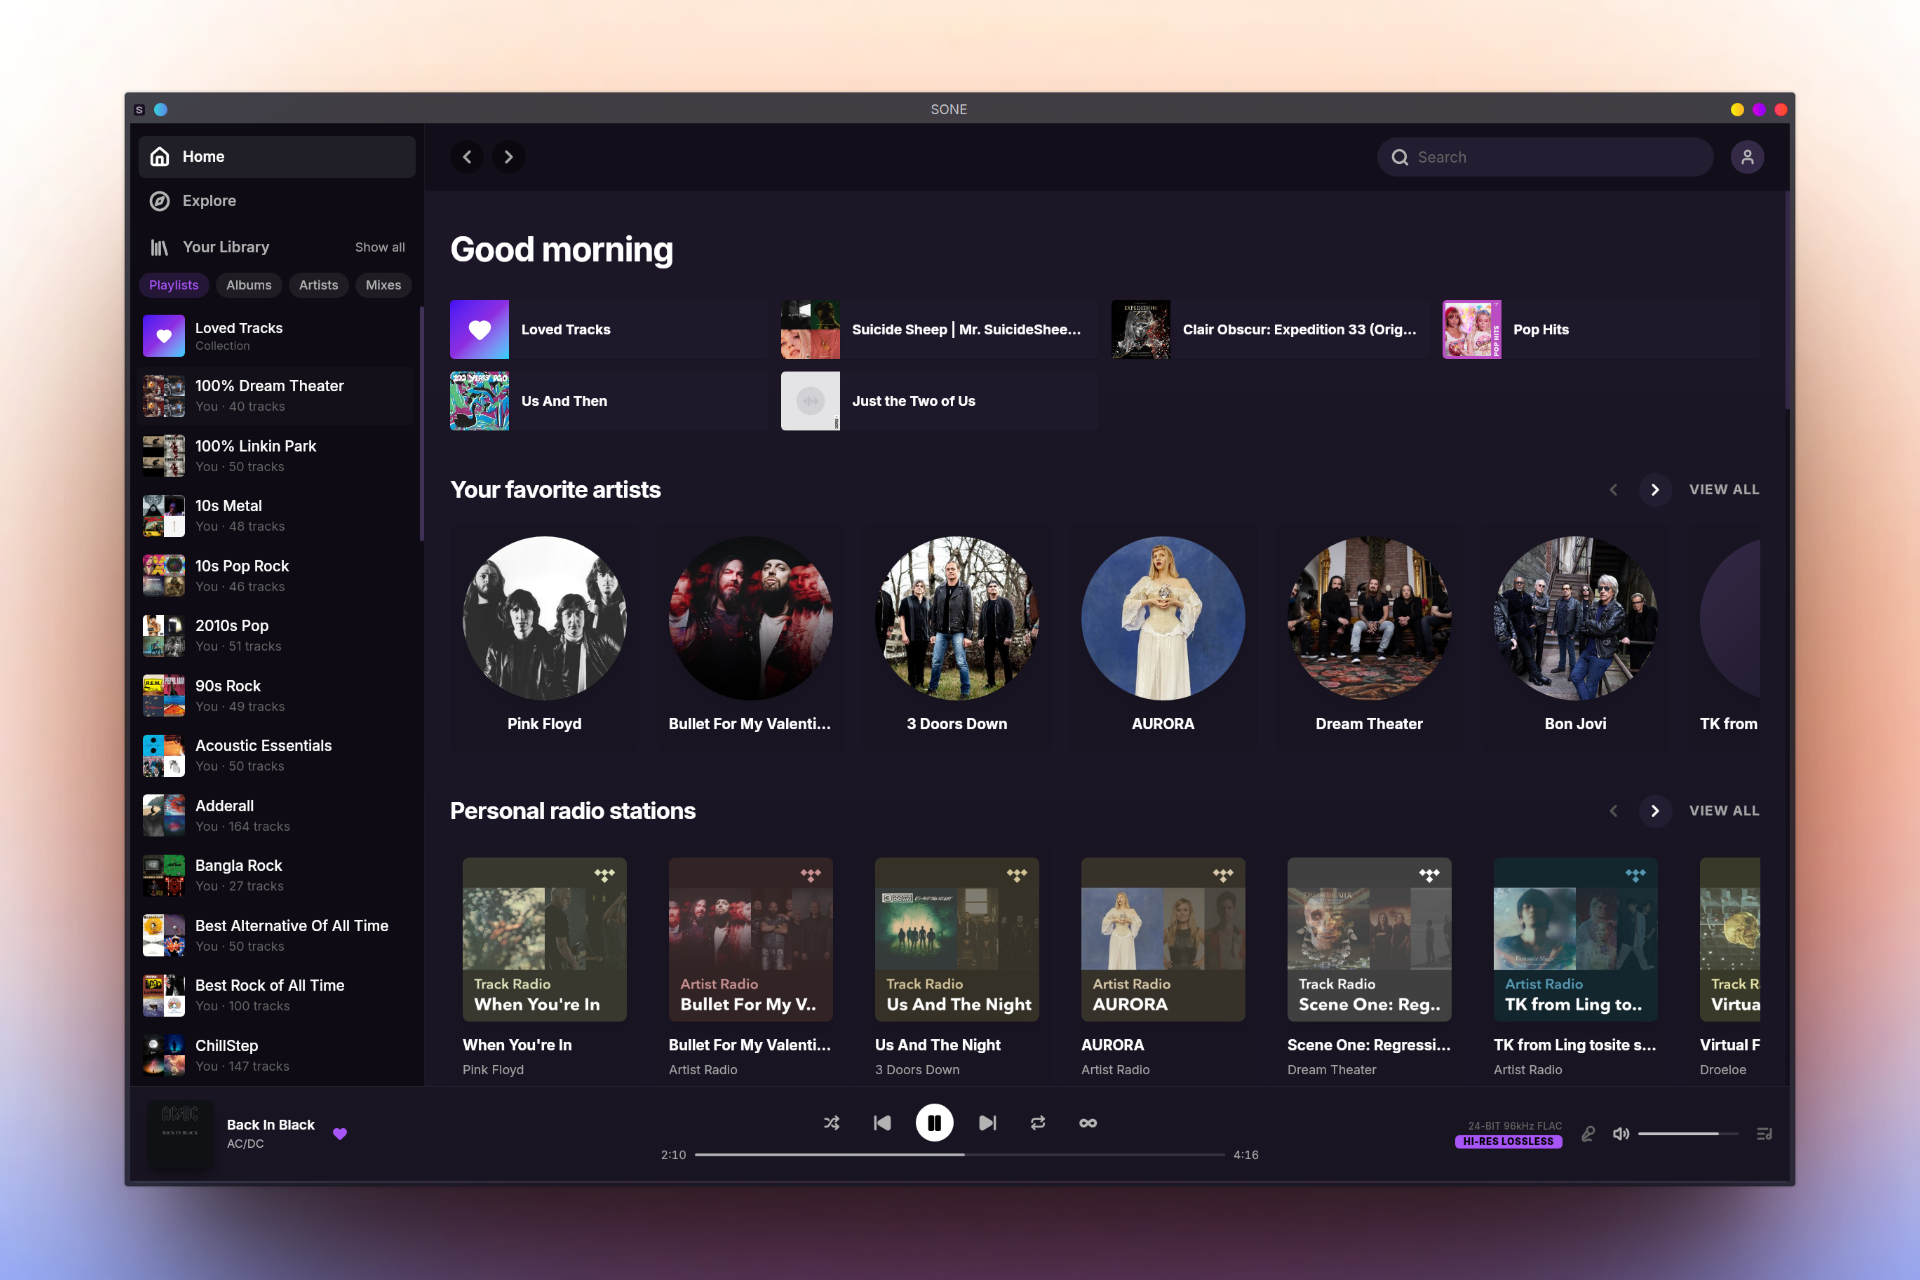Mute the volume speaker icon

1621,1134
